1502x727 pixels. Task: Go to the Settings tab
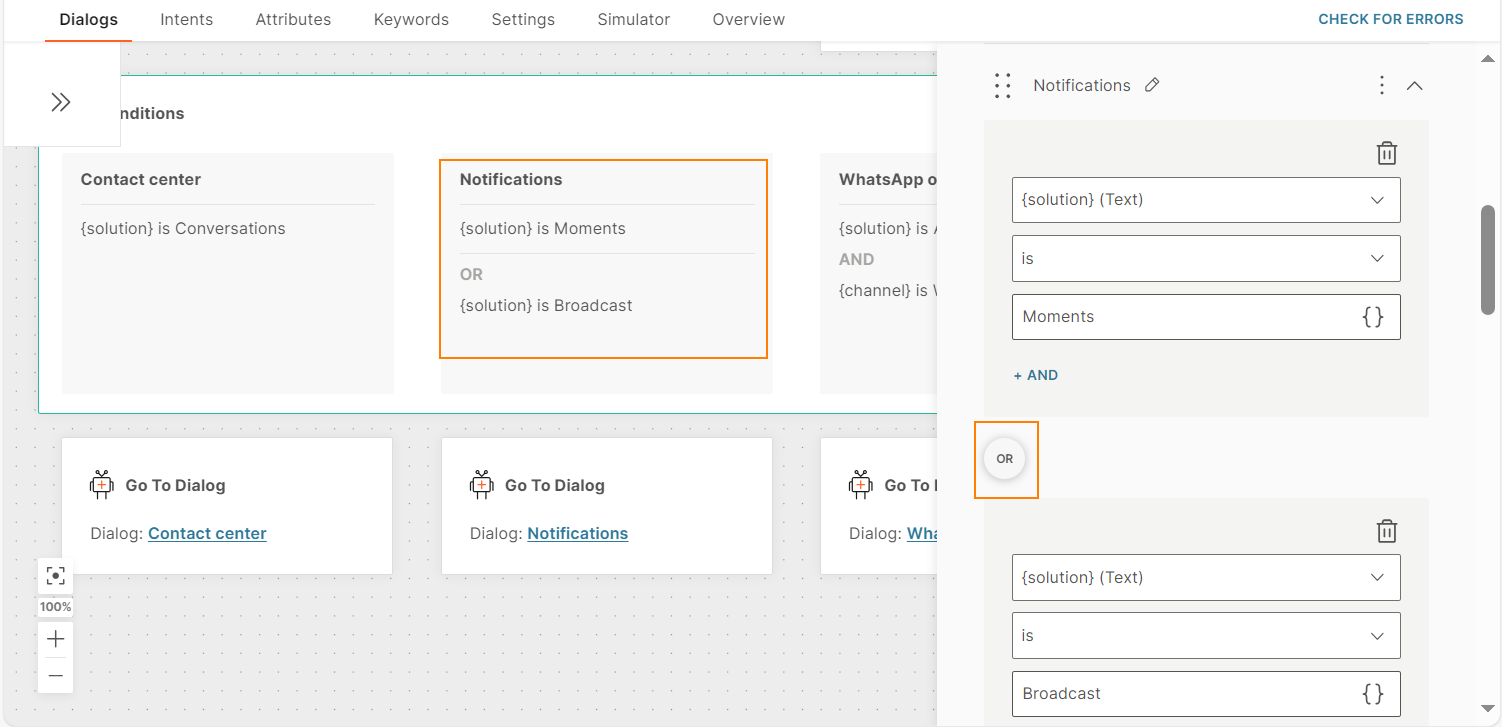[523, 19]
